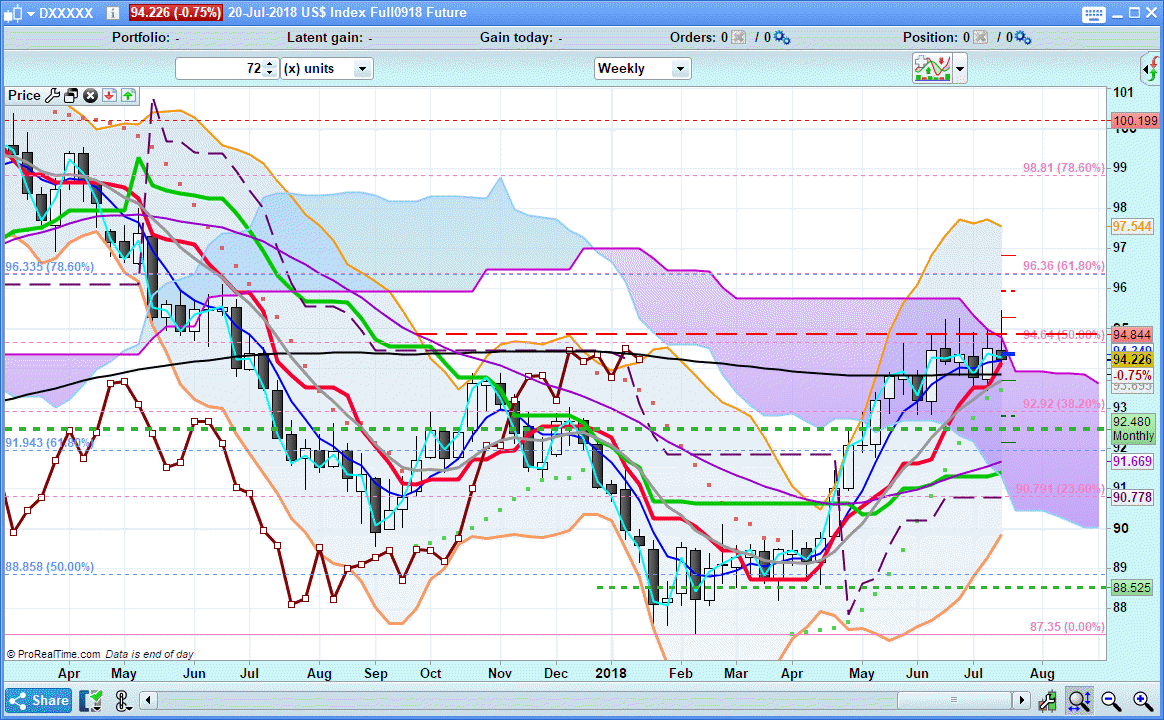Click the add indicator chart icon
This screenshot has height=720, width=1164.
tap(932, 68)
